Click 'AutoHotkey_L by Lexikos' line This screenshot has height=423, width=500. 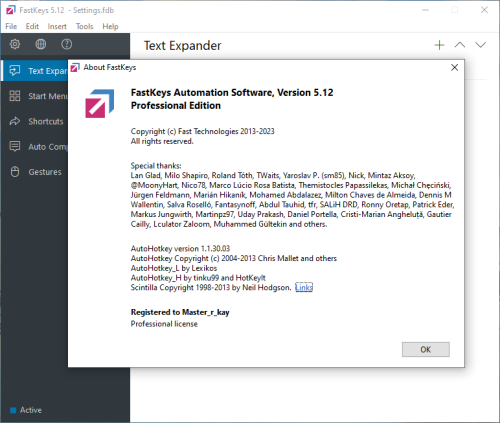click(174, 268)
